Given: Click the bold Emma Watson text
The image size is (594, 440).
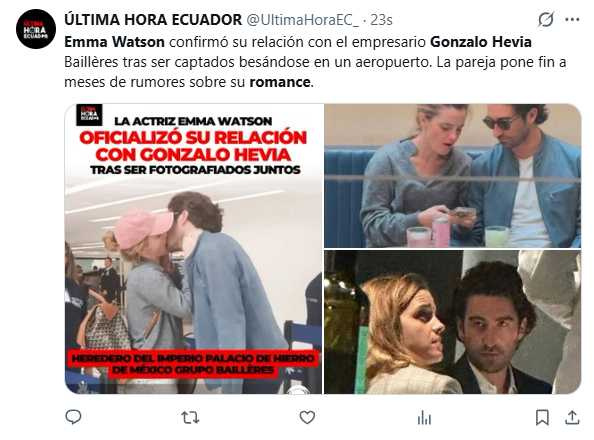Looking at the screenshot, I should [114, 42].
